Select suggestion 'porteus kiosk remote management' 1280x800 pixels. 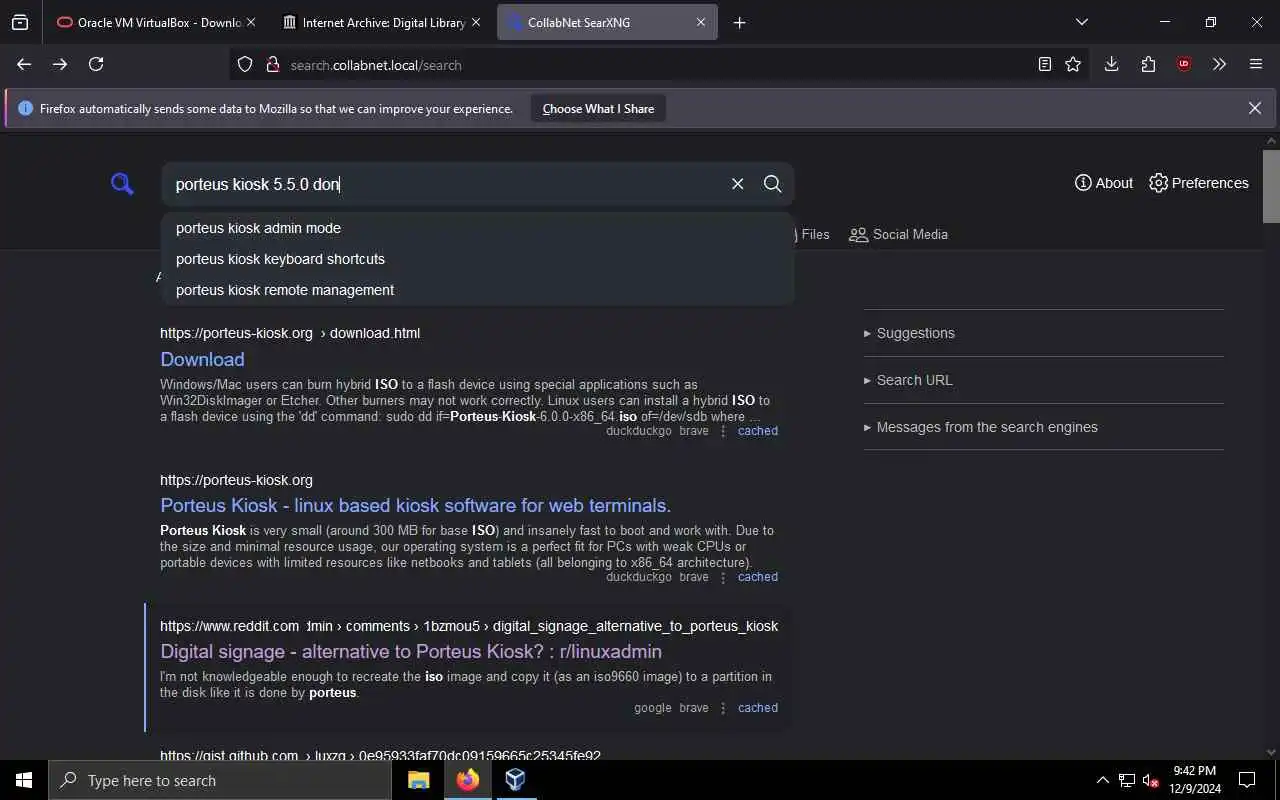(285, 290)
